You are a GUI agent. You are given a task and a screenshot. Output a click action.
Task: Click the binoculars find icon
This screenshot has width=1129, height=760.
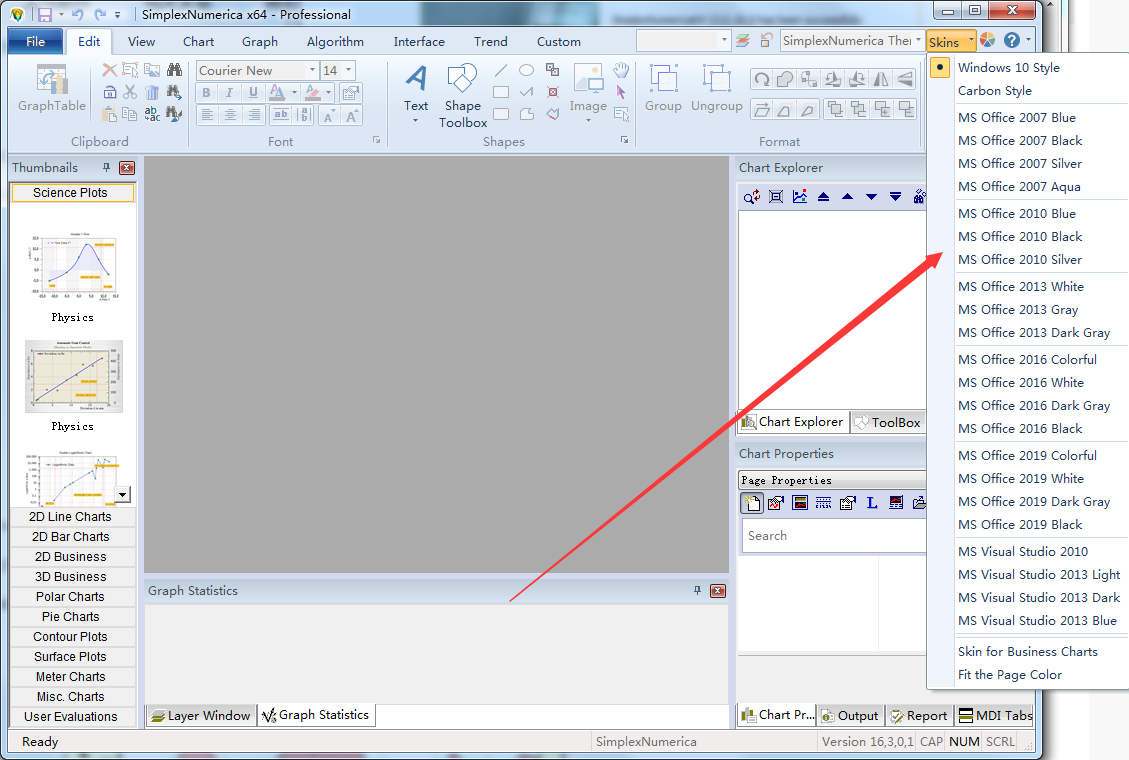point(174,70)
